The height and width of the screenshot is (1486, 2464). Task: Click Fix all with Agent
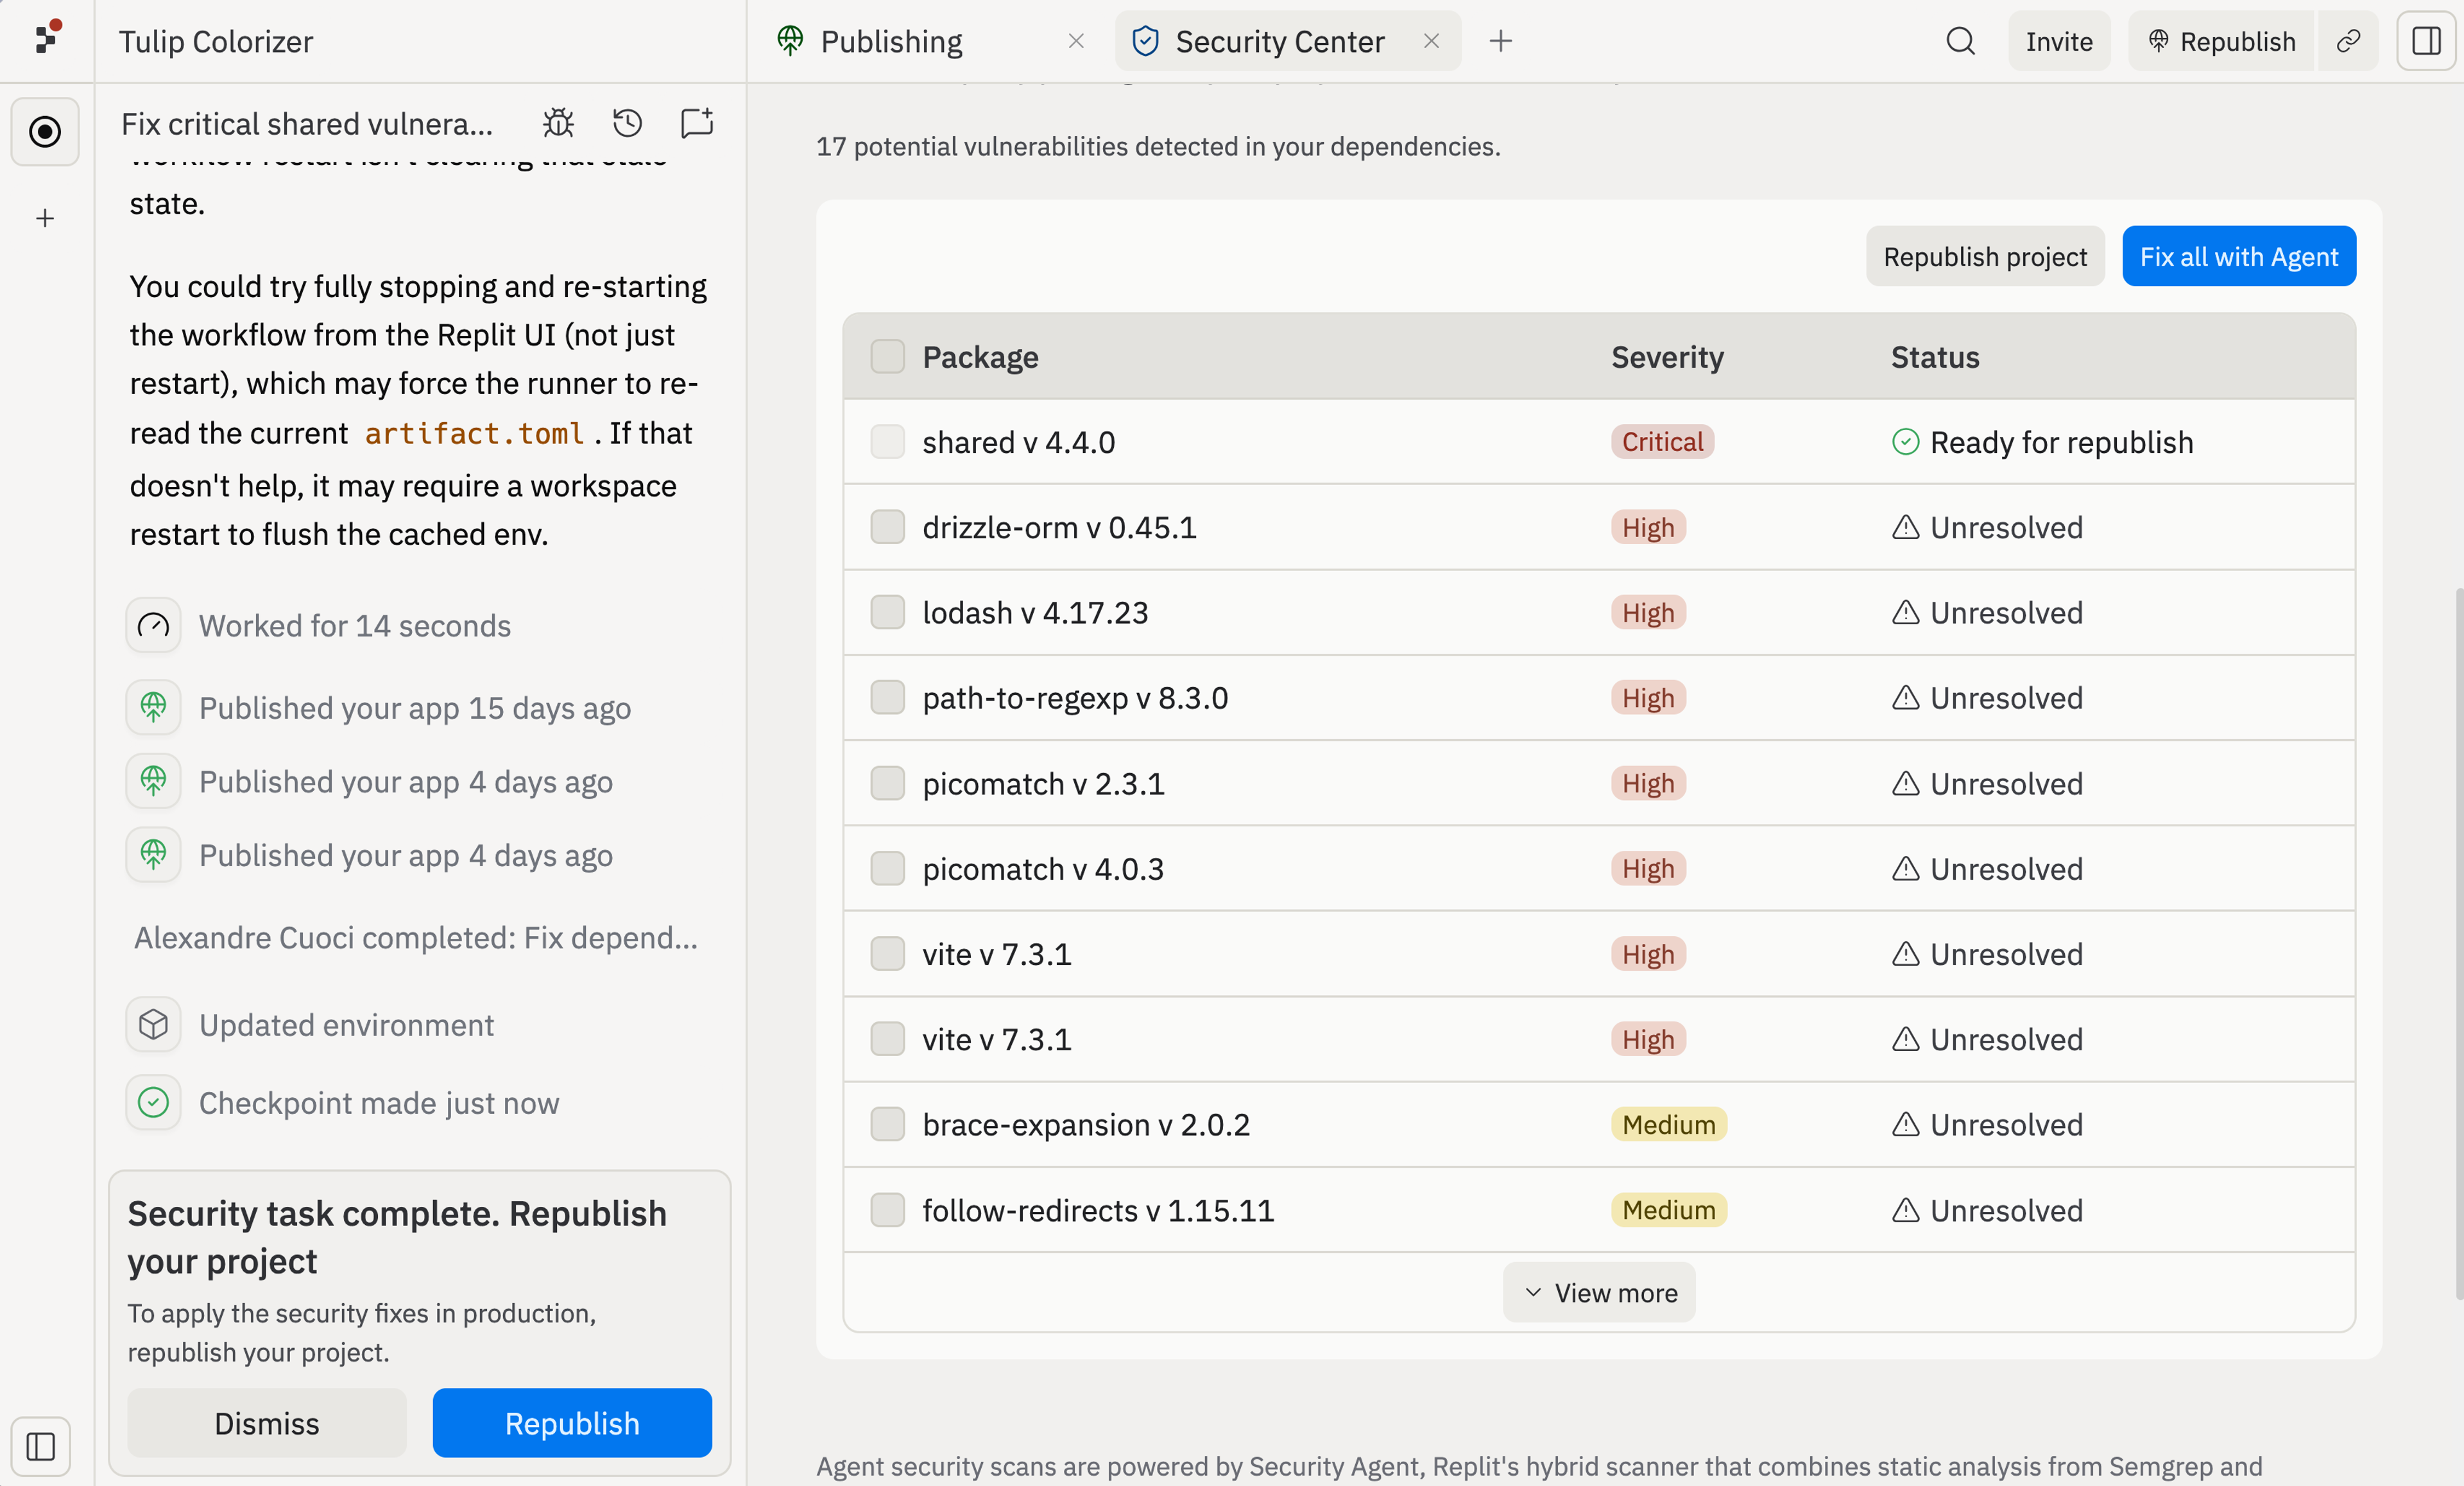coord(2239,256)
